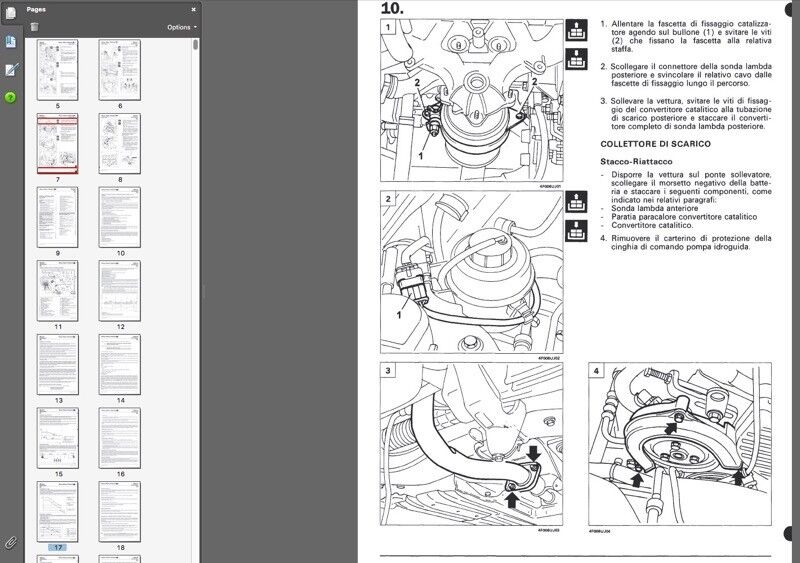Select the highlighted page 7 thumbnail
This screenshot has height=563, width=800.
57,142
